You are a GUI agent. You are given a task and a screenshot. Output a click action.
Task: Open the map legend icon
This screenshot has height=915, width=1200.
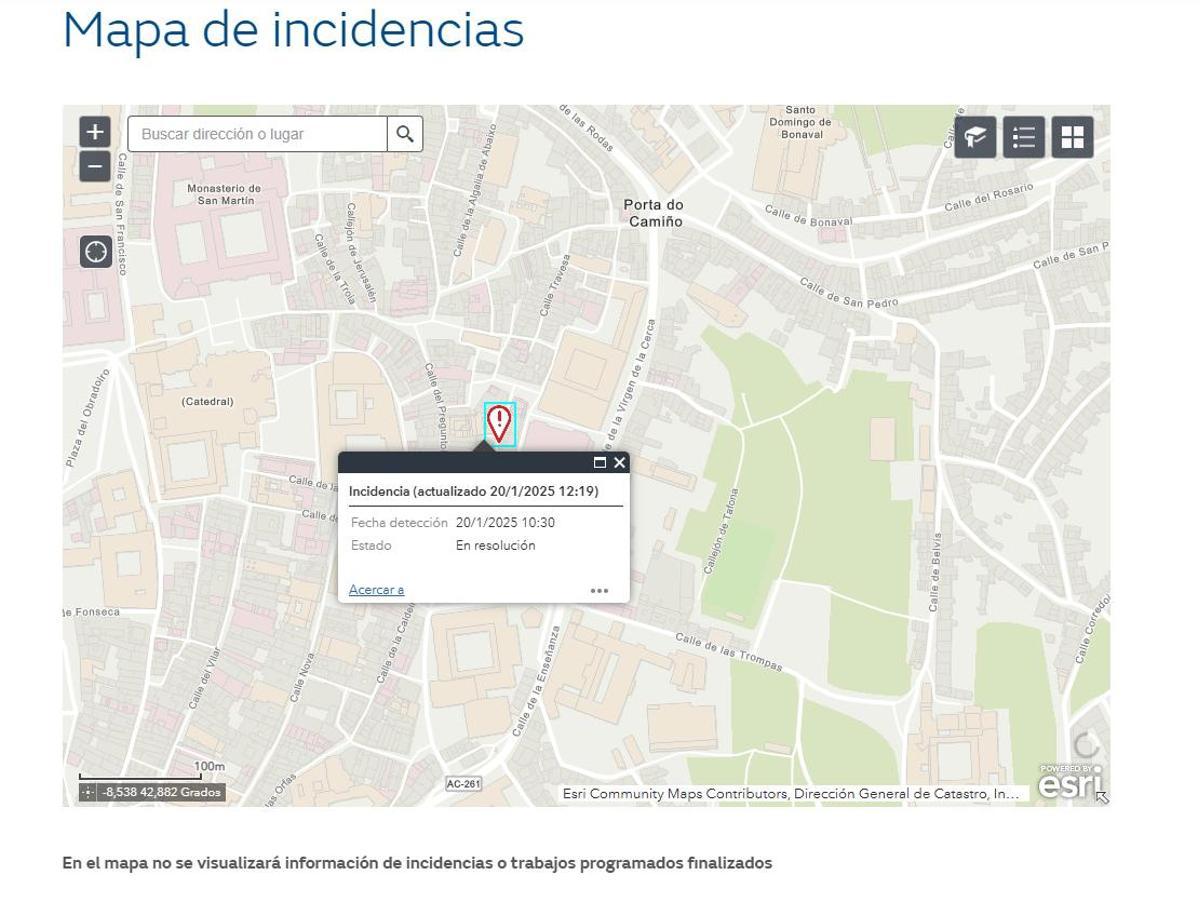click(1023, 137)
